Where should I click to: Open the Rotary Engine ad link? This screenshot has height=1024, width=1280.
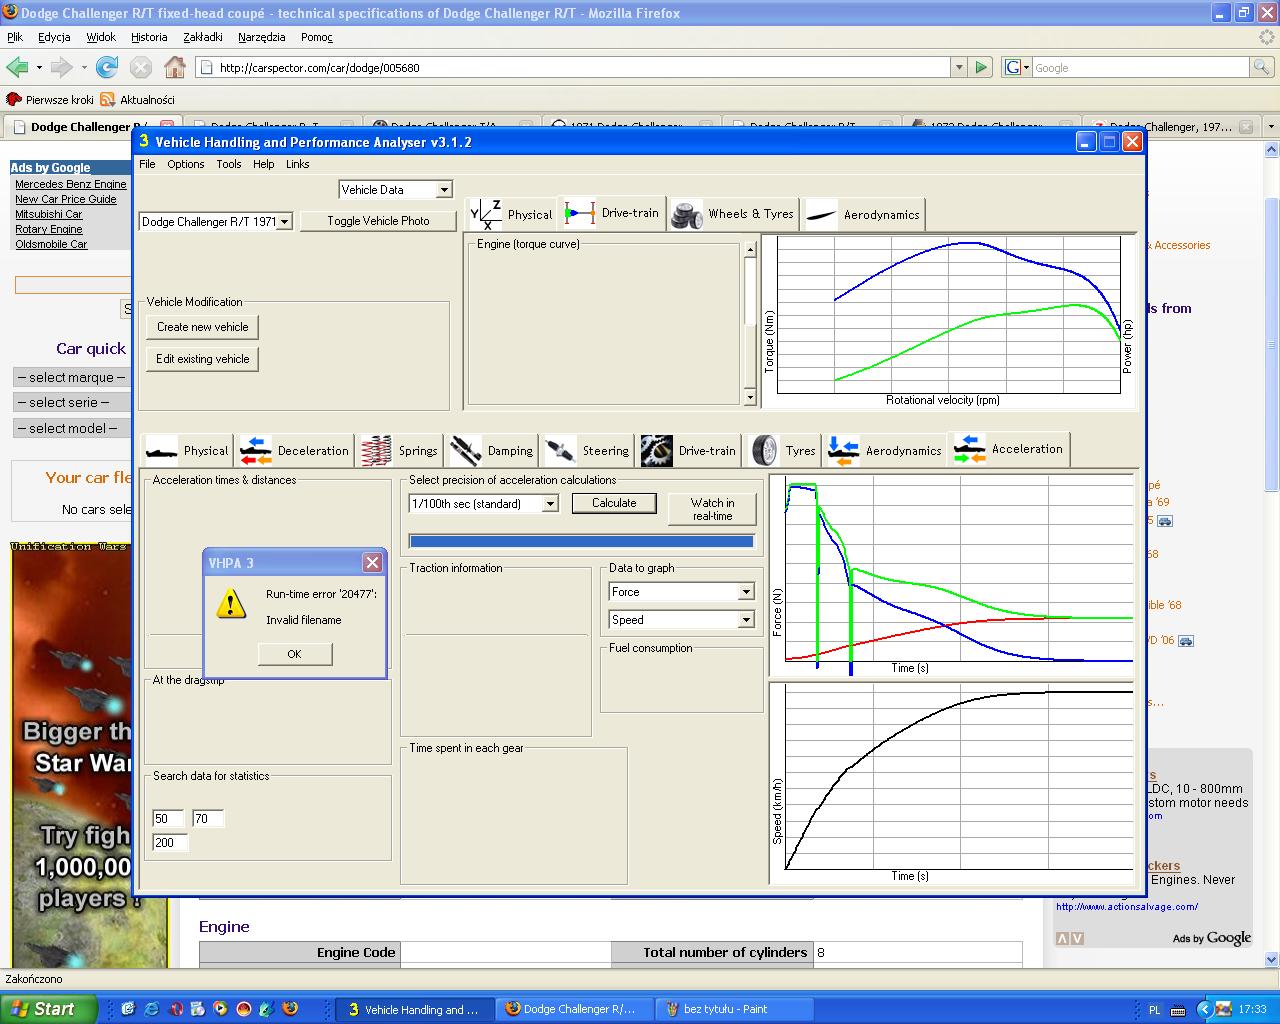(49, 229)
